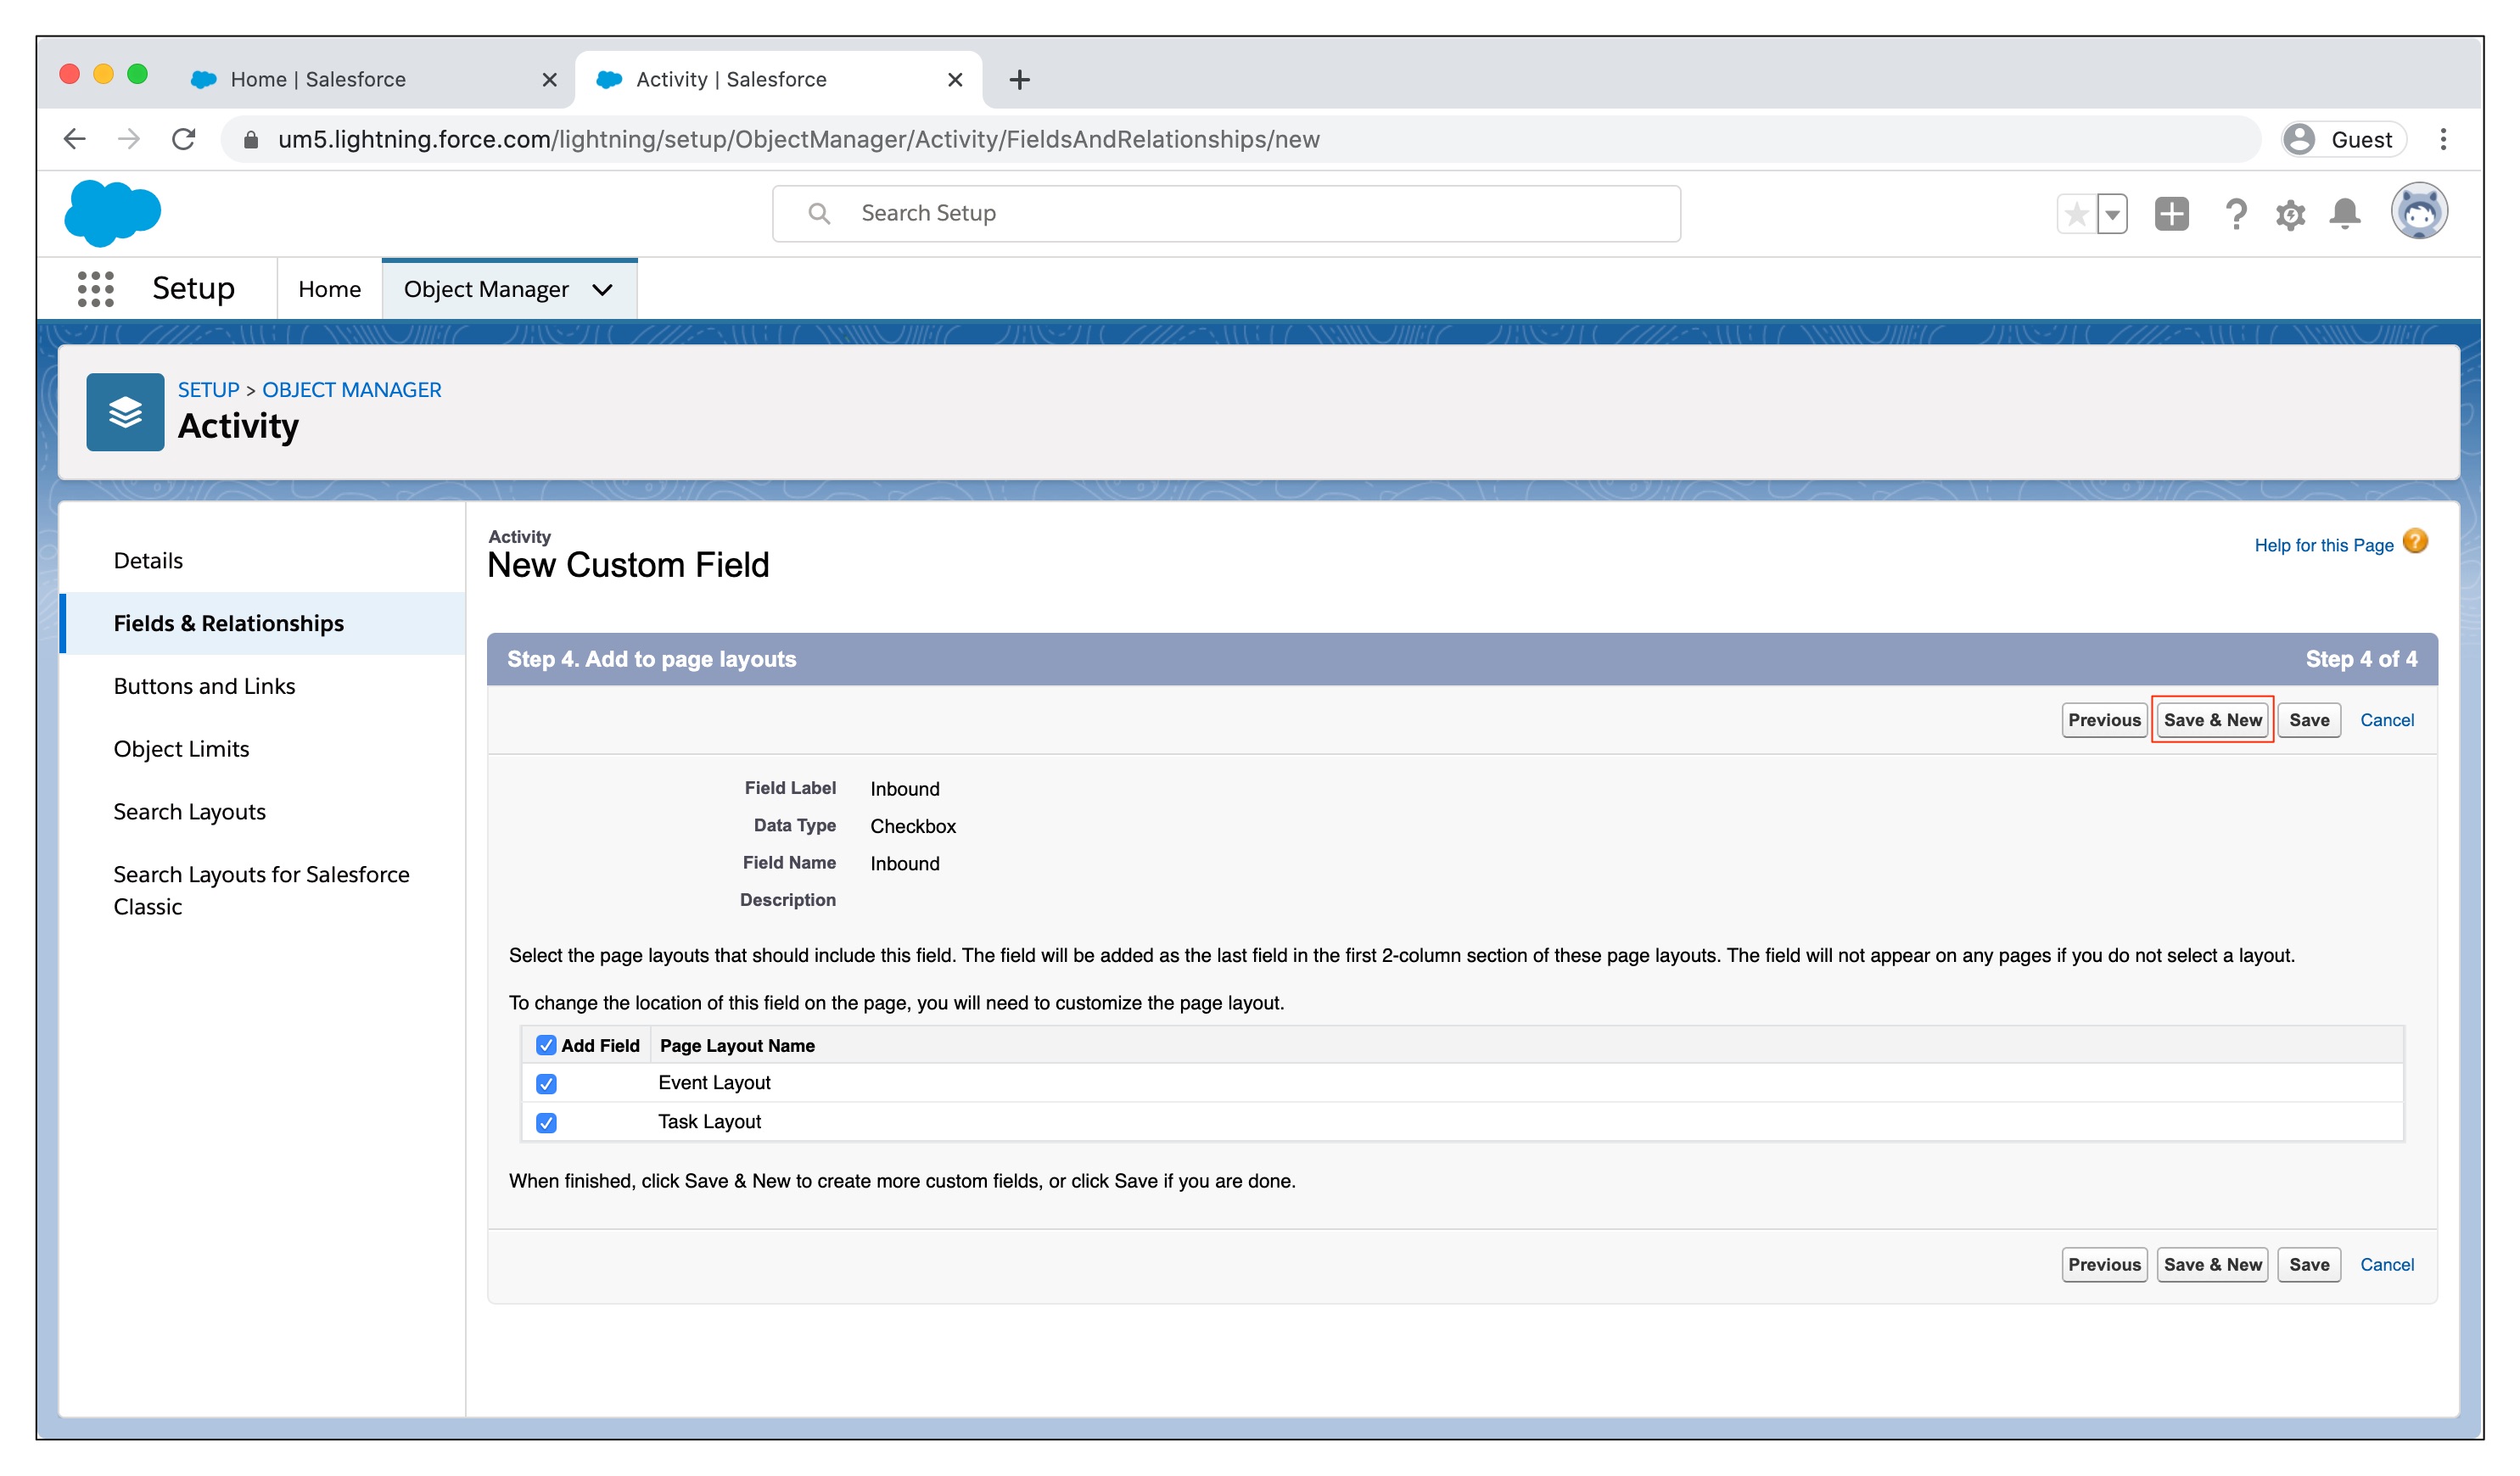Expand the favorites list dropdown arrow
This screenshot has width=2520, height=1476.
coord(2112,214)
